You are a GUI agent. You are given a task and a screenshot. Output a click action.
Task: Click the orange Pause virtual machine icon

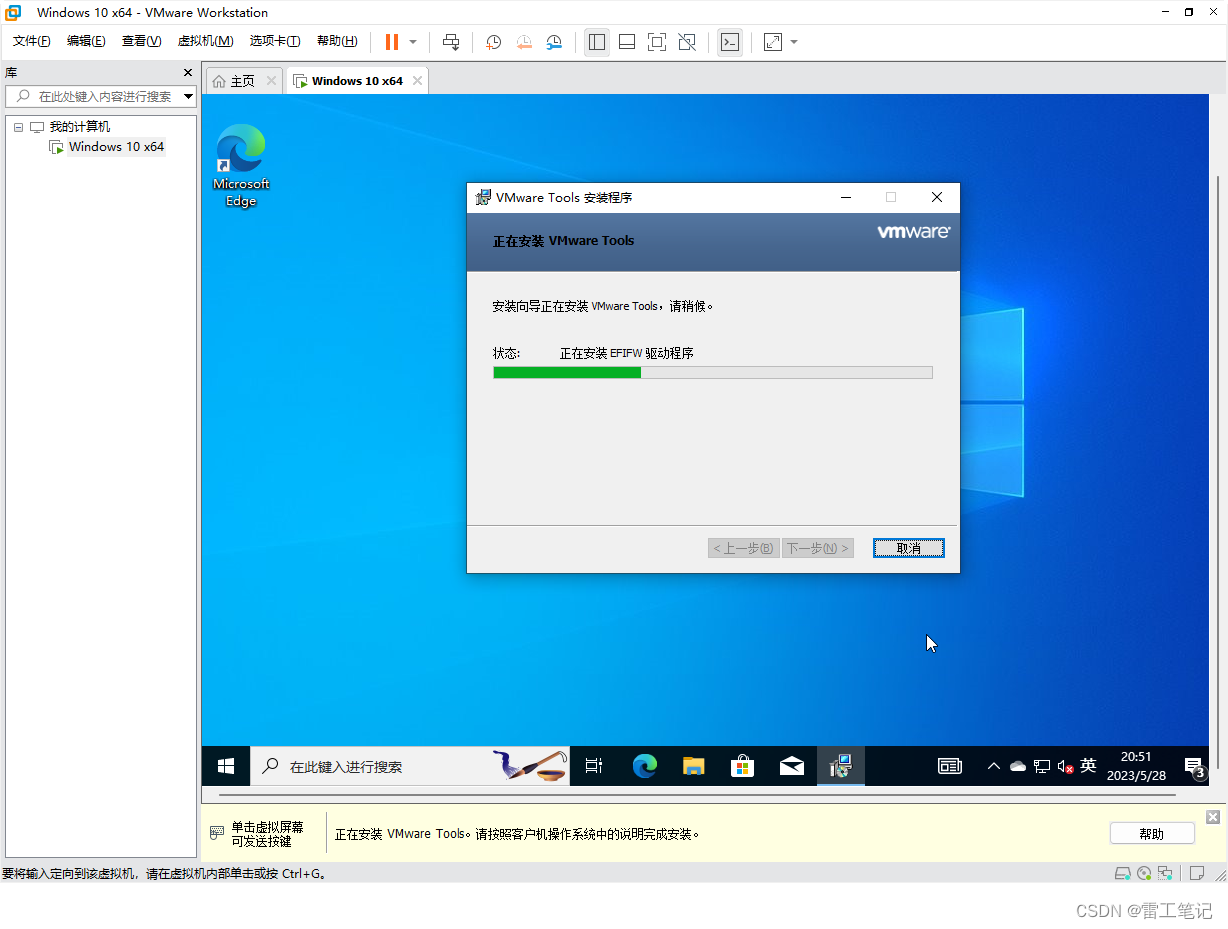[392, 42]
